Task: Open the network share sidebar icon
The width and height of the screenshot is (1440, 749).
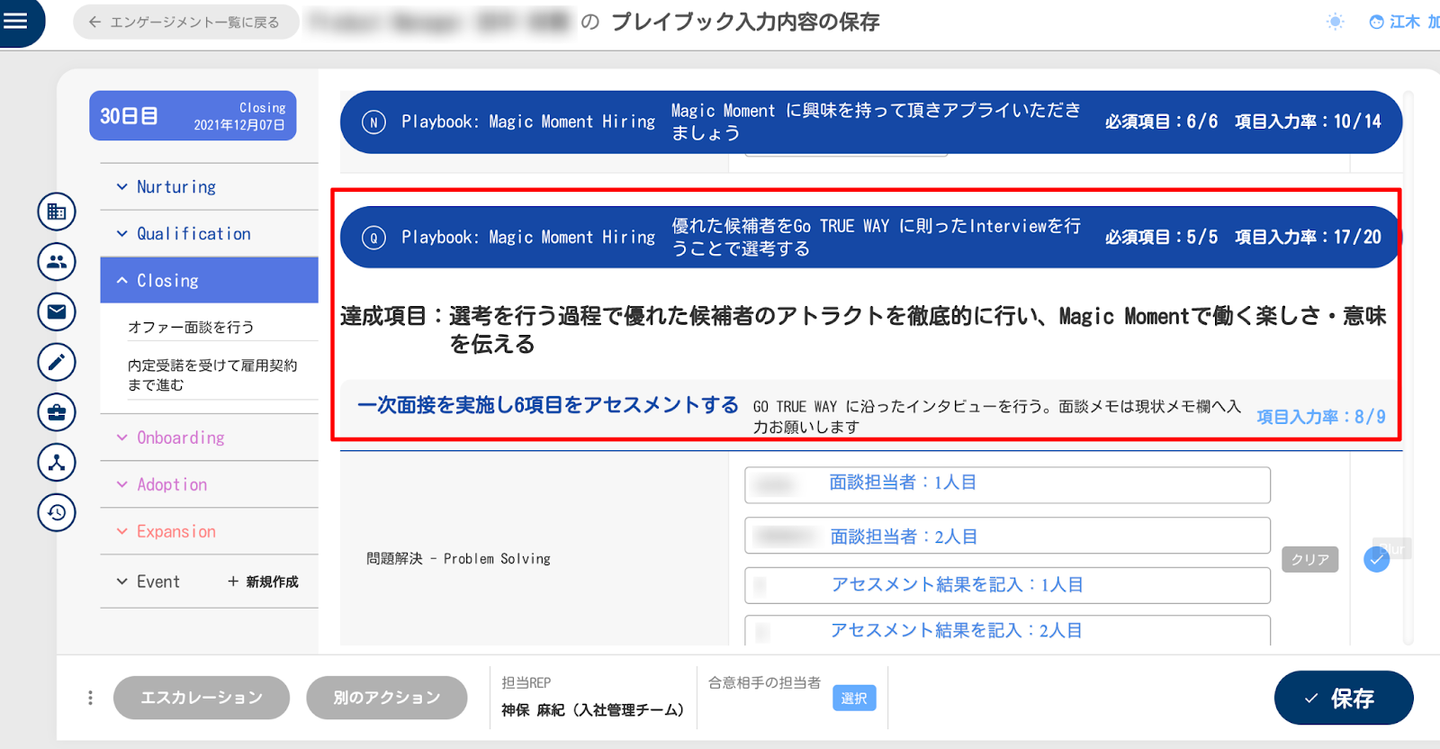Action: pos(57,462)
